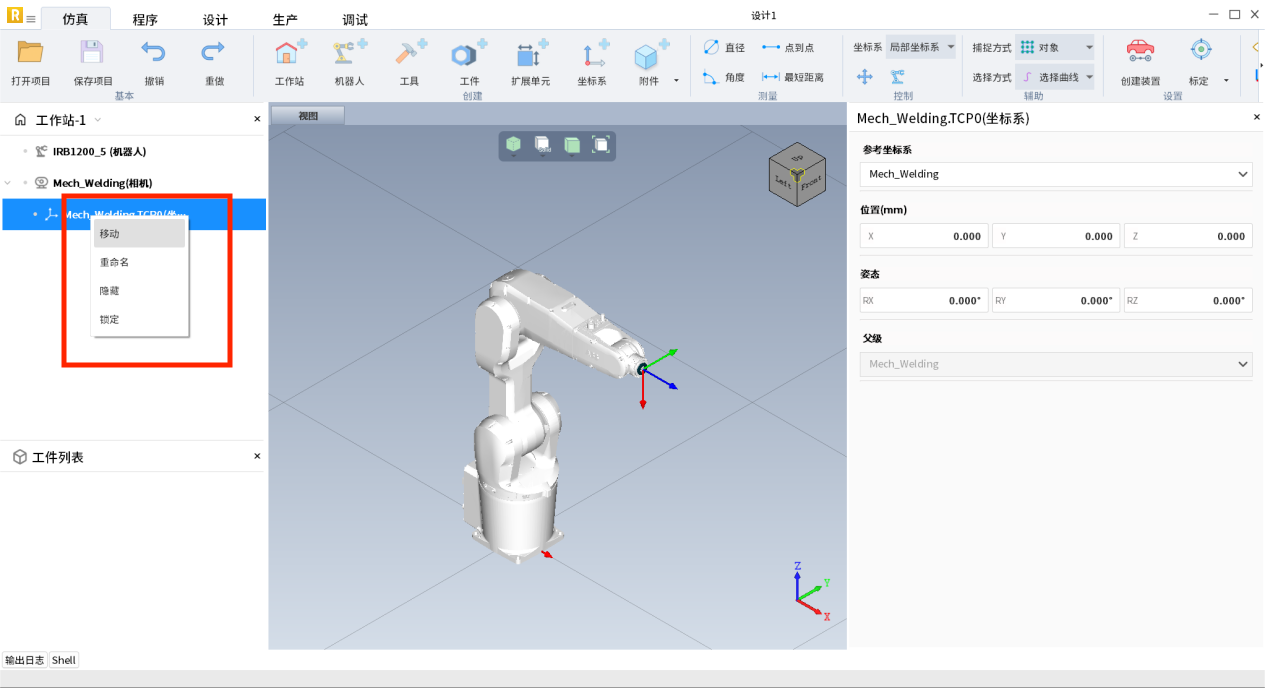
Task: Click the 输出日志 button at bottom
Action: (24, 660)
